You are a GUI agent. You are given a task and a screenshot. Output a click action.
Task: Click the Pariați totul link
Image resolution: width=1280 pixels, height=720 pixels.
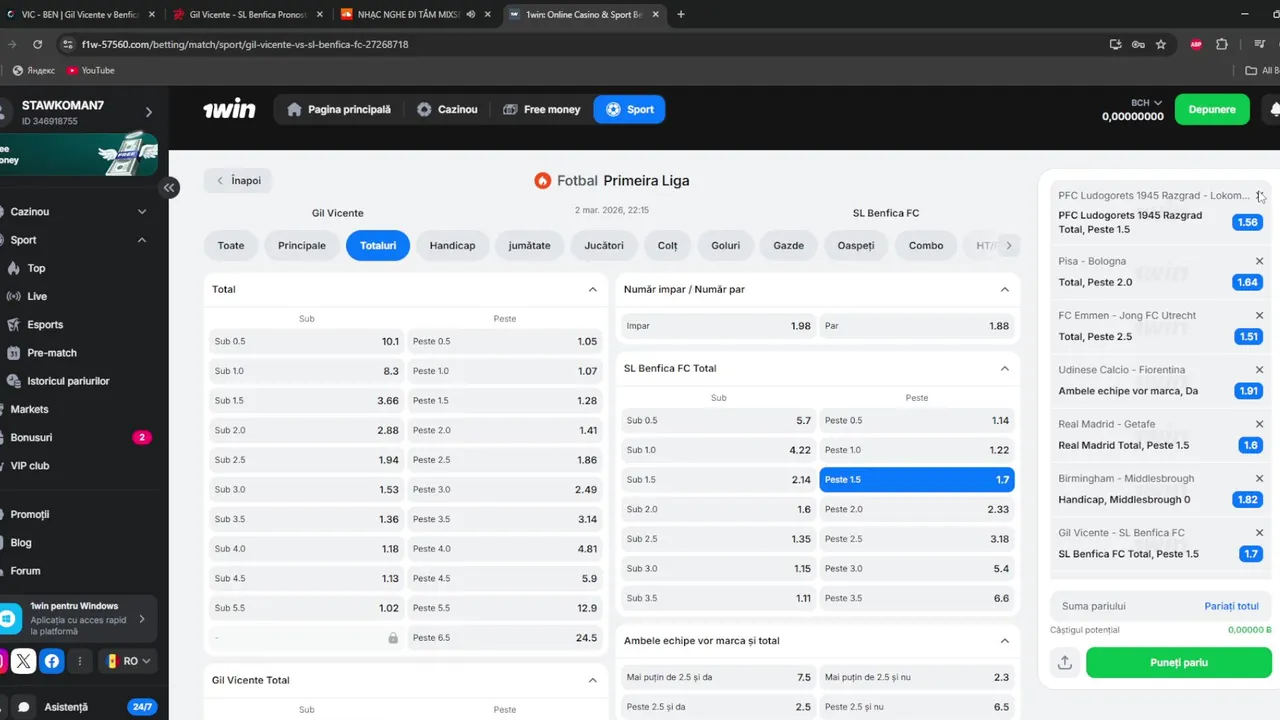click(x=1231, y=606)
